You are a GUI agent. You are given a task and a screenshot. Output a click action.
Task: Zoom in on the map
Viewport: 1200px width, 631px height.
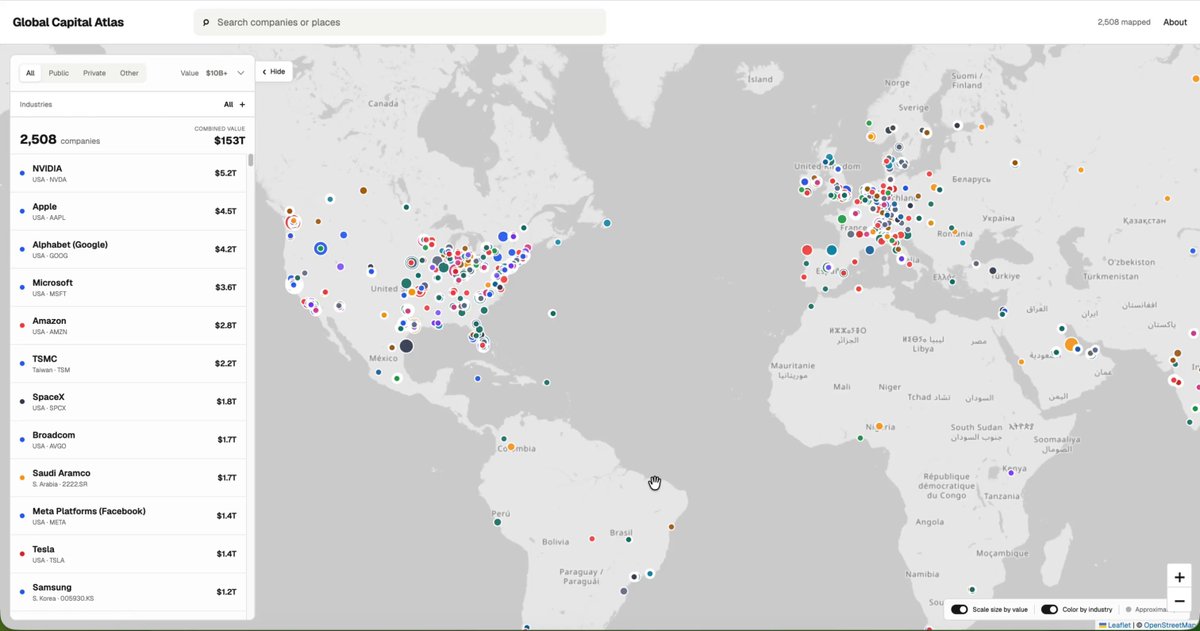[x=1179, y=577]
